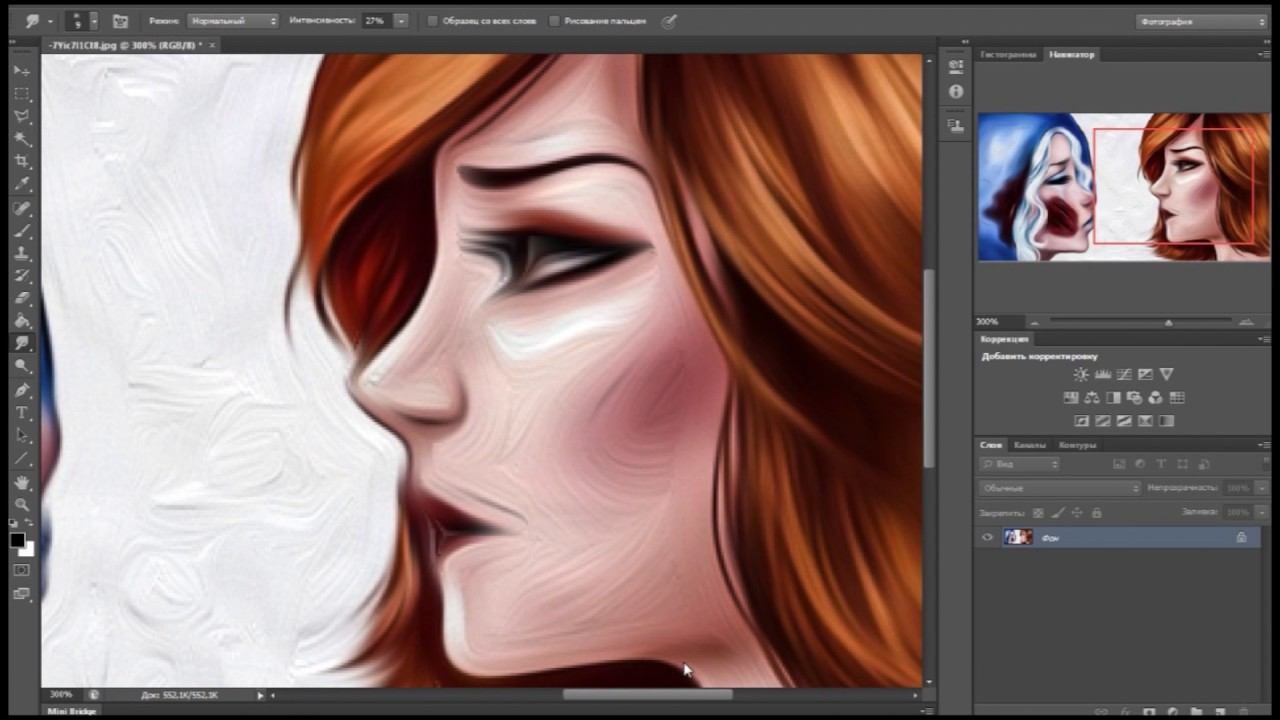This screenshot has height=720, width=1280.
Task: Click the Интенсивность value field
Action: (x=377, y=20)
